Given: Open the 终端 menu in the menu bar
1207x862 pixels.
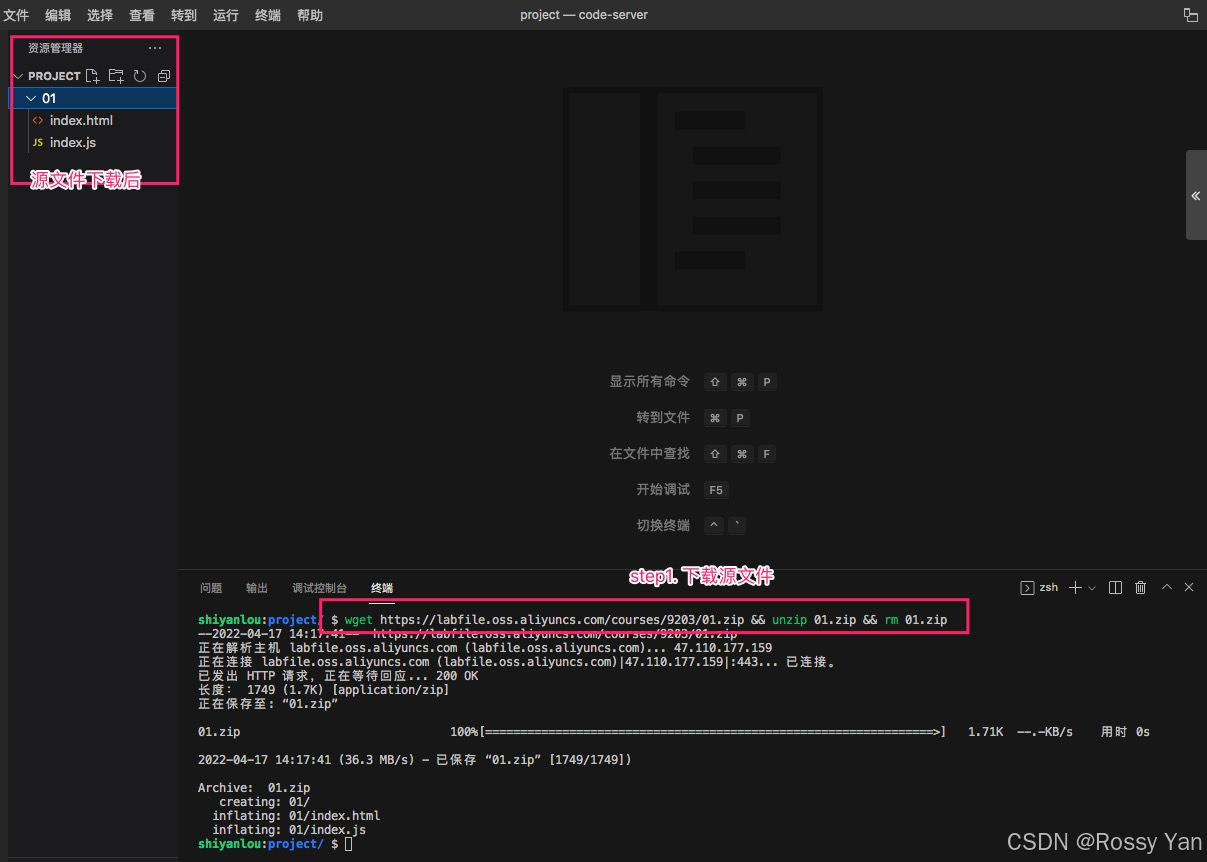Looking at the screenshot, I should 268,15.
